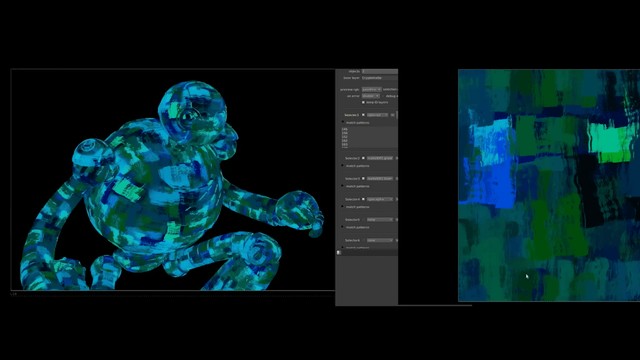Toggle the Selector 2 checkbox
Image resolution: width=640 pixels, height=360 pixels.
point(363,158)
